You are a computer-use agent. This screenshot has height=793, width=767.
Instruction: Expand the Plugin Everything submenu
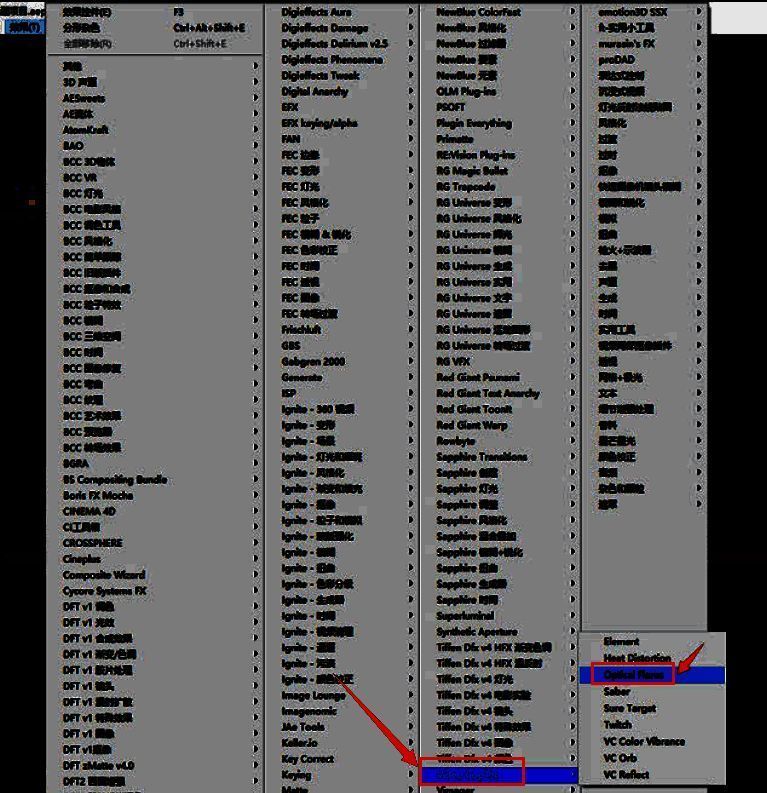[x=473, y=124]
